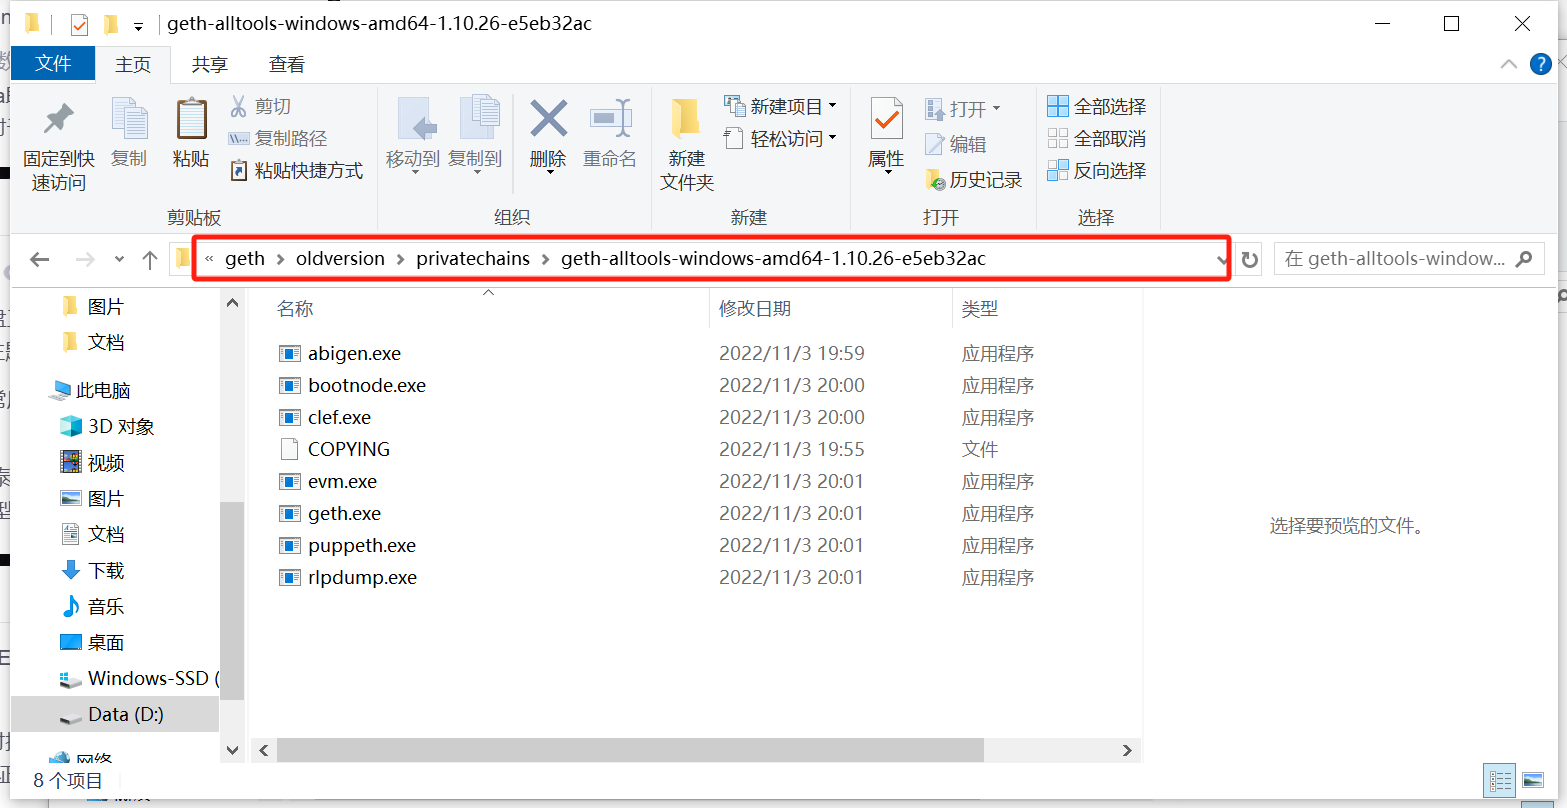The height and width of the screenshot is (808, 1567).
Task: Open the New item dropdown
Action: click(x=781, y=106)
